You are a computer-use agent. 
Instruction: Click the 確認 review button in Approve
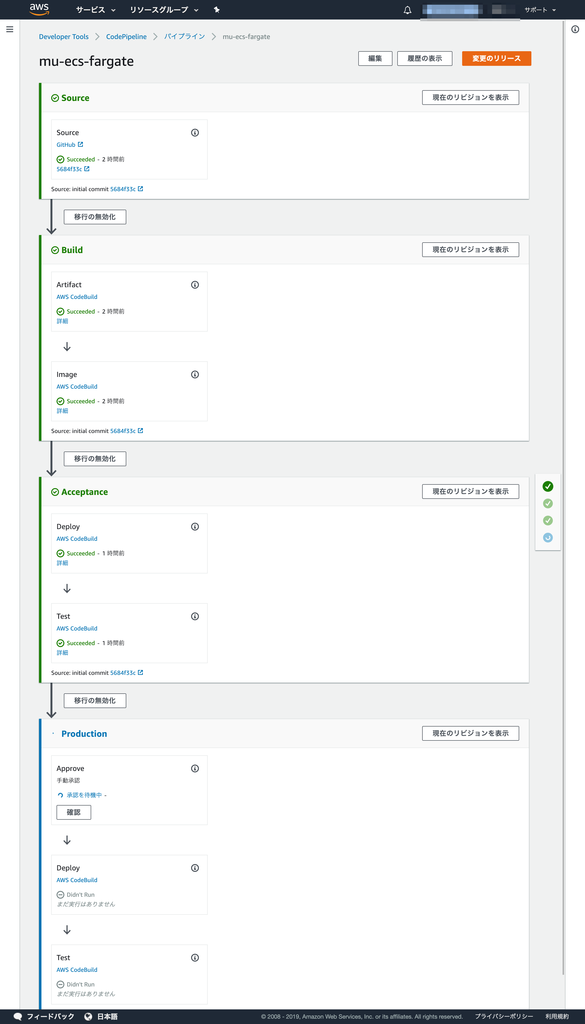[74, 812]
